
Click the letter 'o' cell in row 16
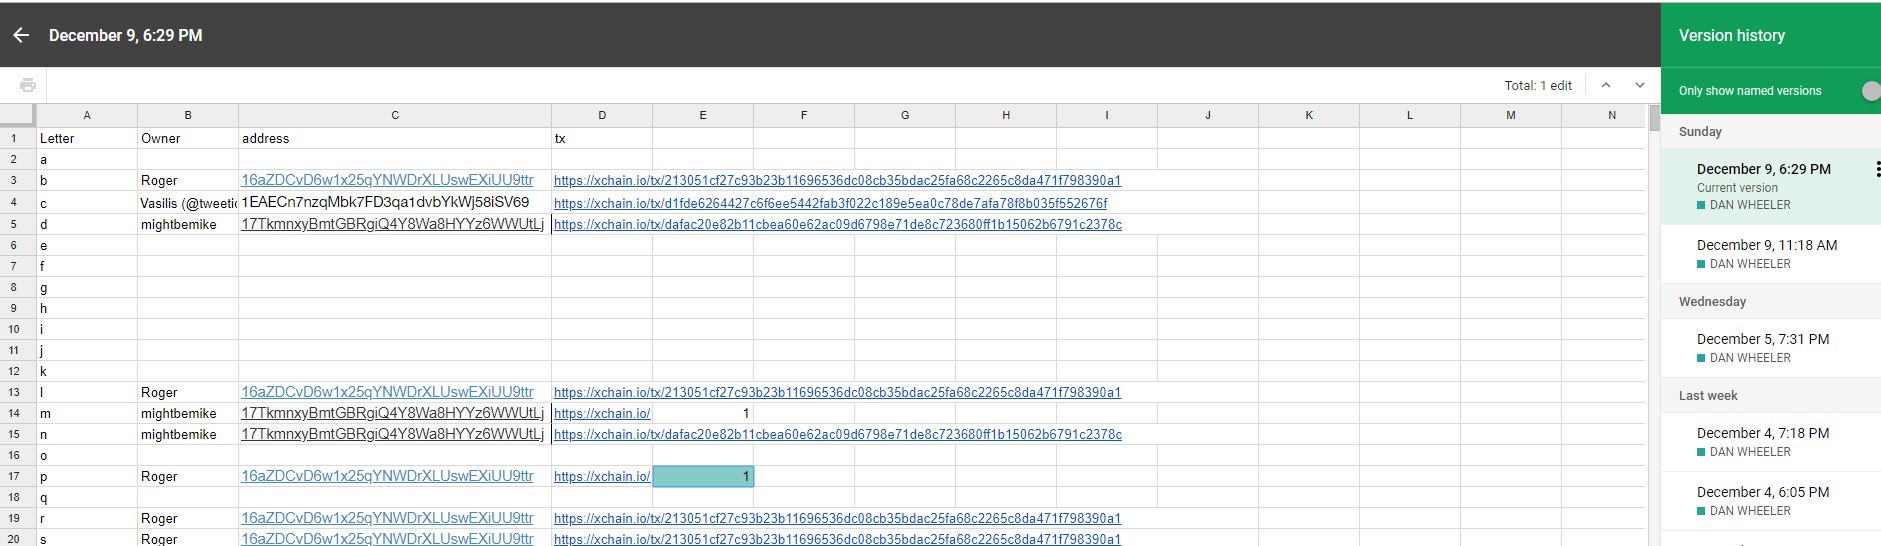(x=87, y=455)
